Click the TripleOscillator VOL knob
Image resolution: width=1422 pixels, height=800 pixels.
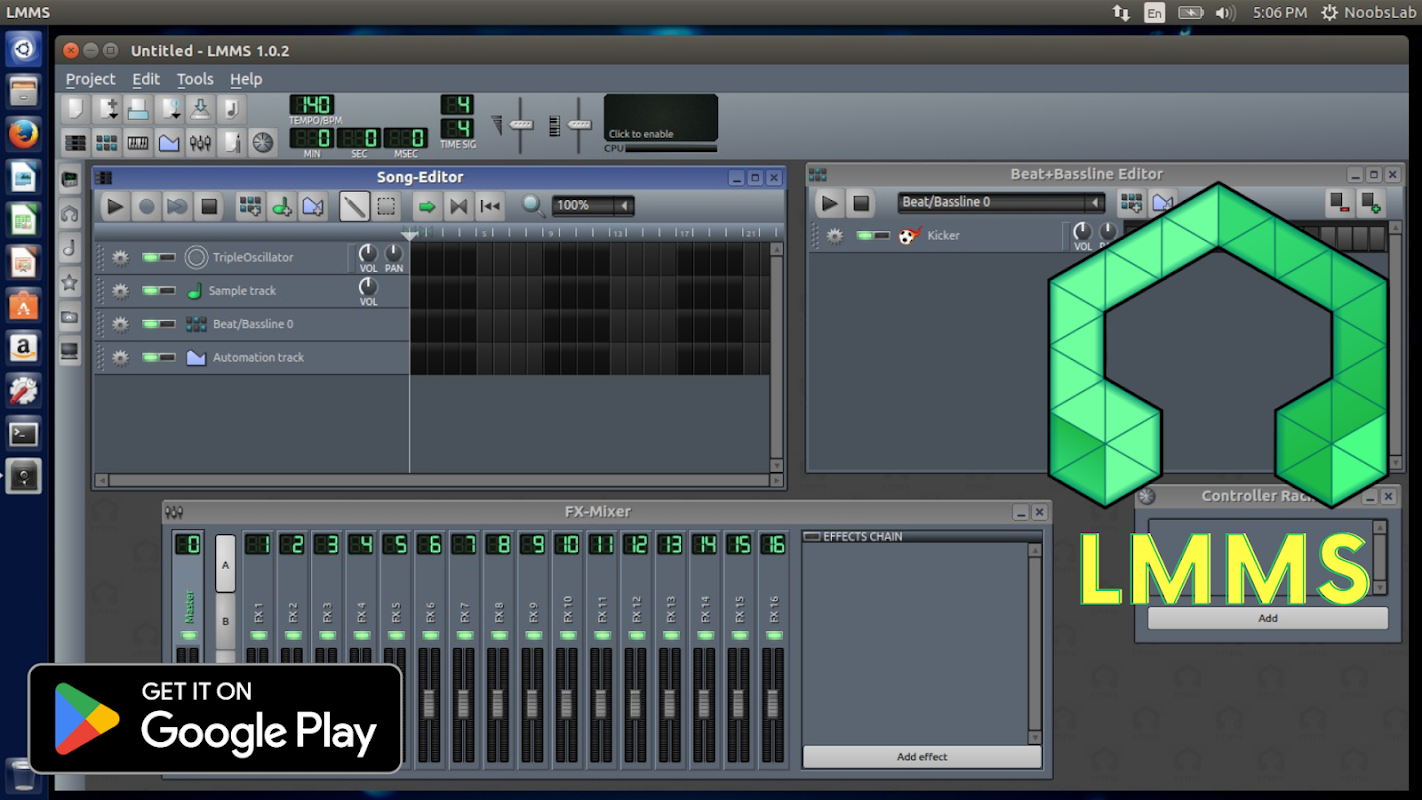pos(368,254)
